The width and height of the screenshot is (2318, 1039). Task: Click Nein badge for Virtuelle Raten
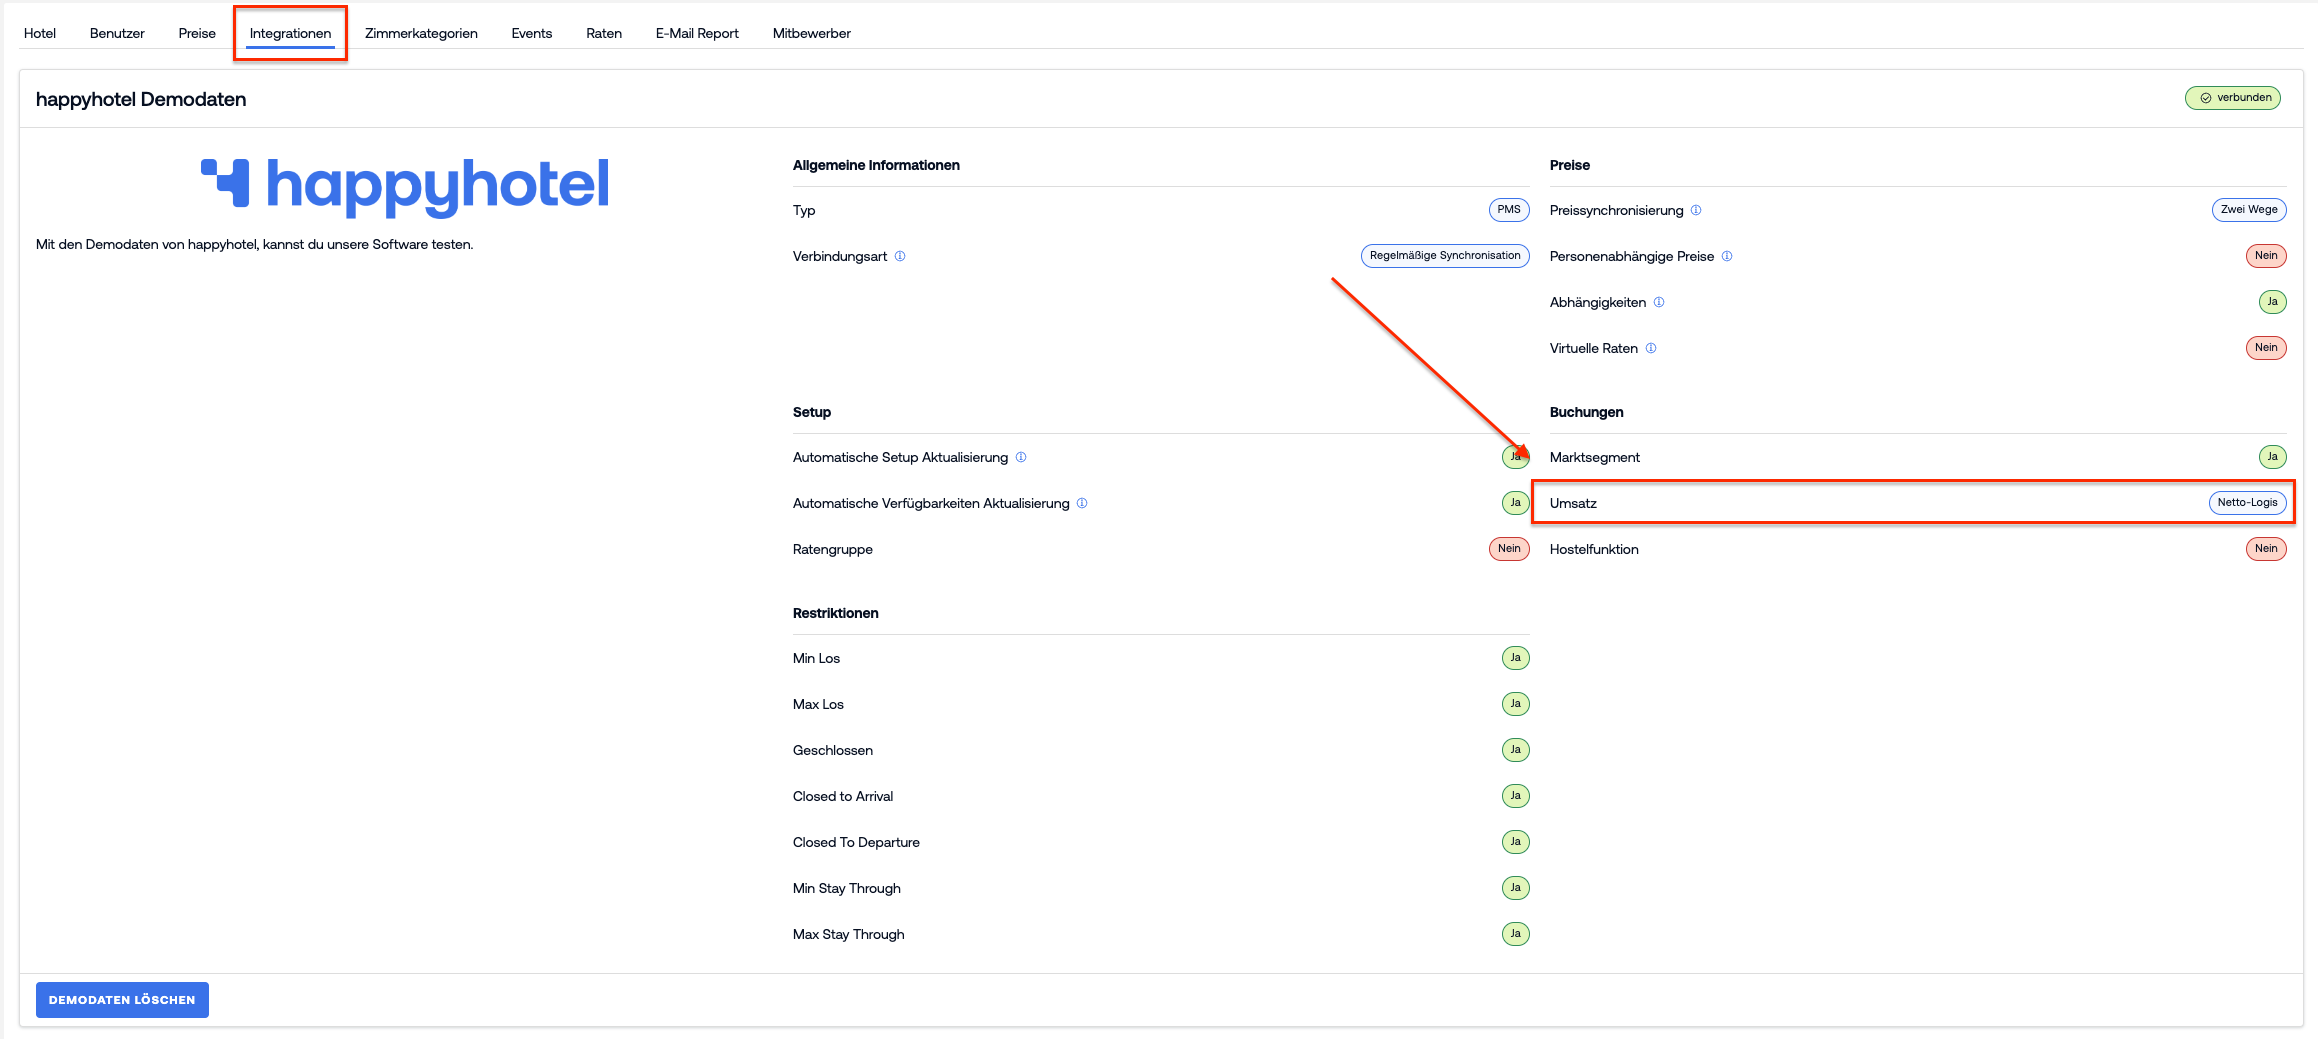2266,348
